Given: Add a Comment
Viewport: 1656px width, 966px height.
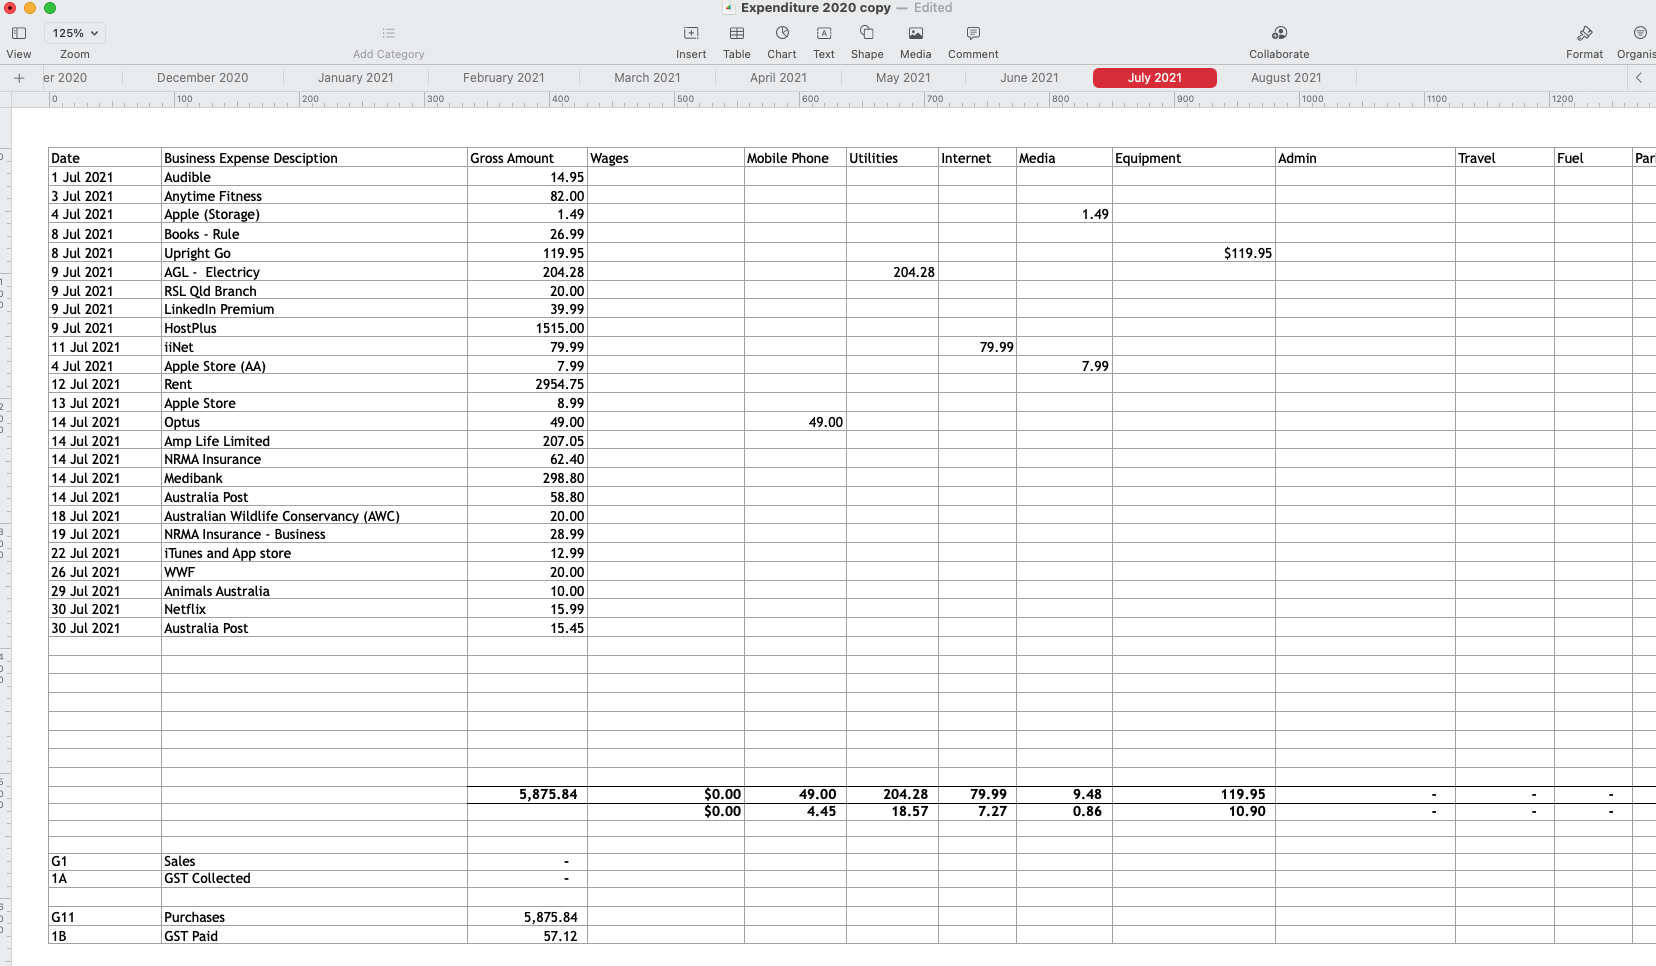Looking at the screenshot, I should (973, 33).
